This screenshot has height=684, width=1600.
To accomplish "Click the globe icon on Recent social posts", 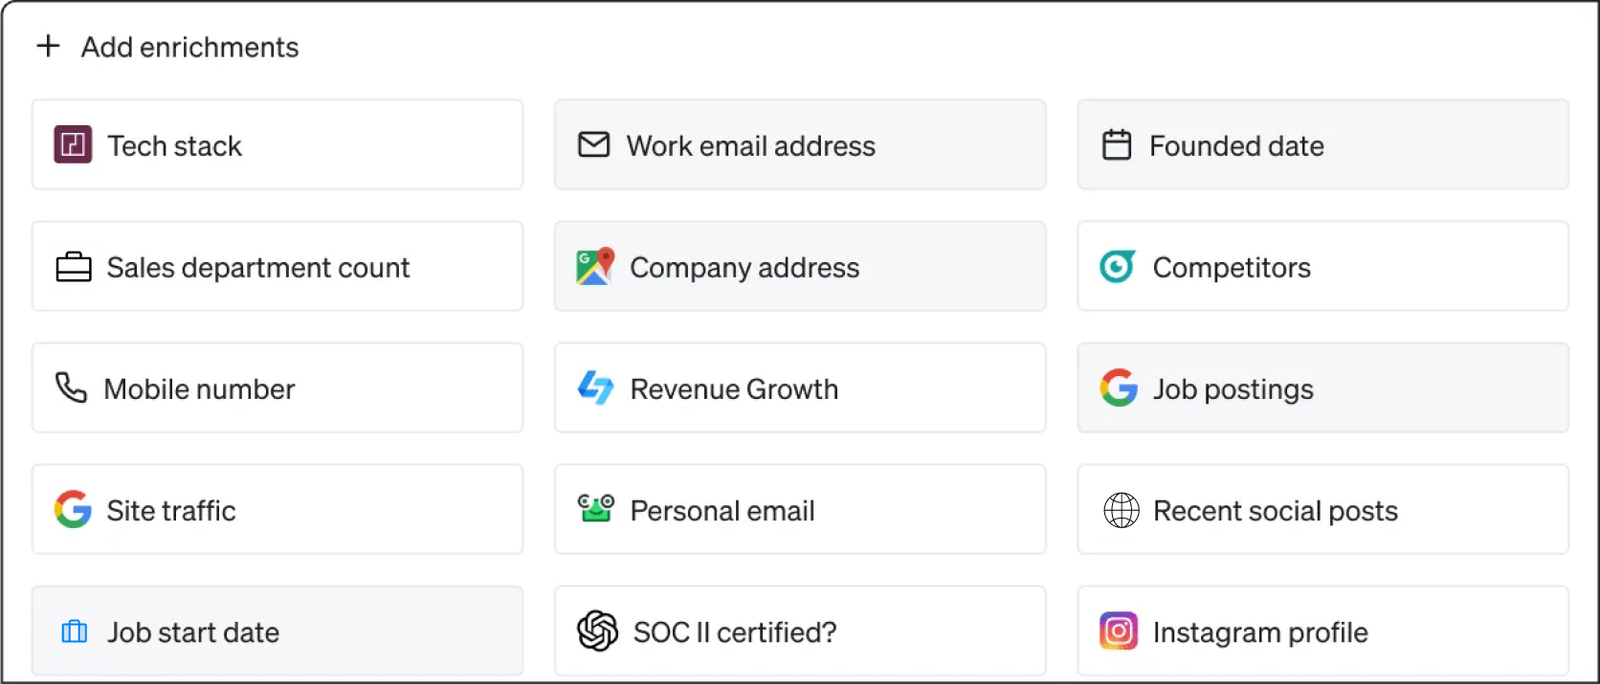I will [1119, 510].
